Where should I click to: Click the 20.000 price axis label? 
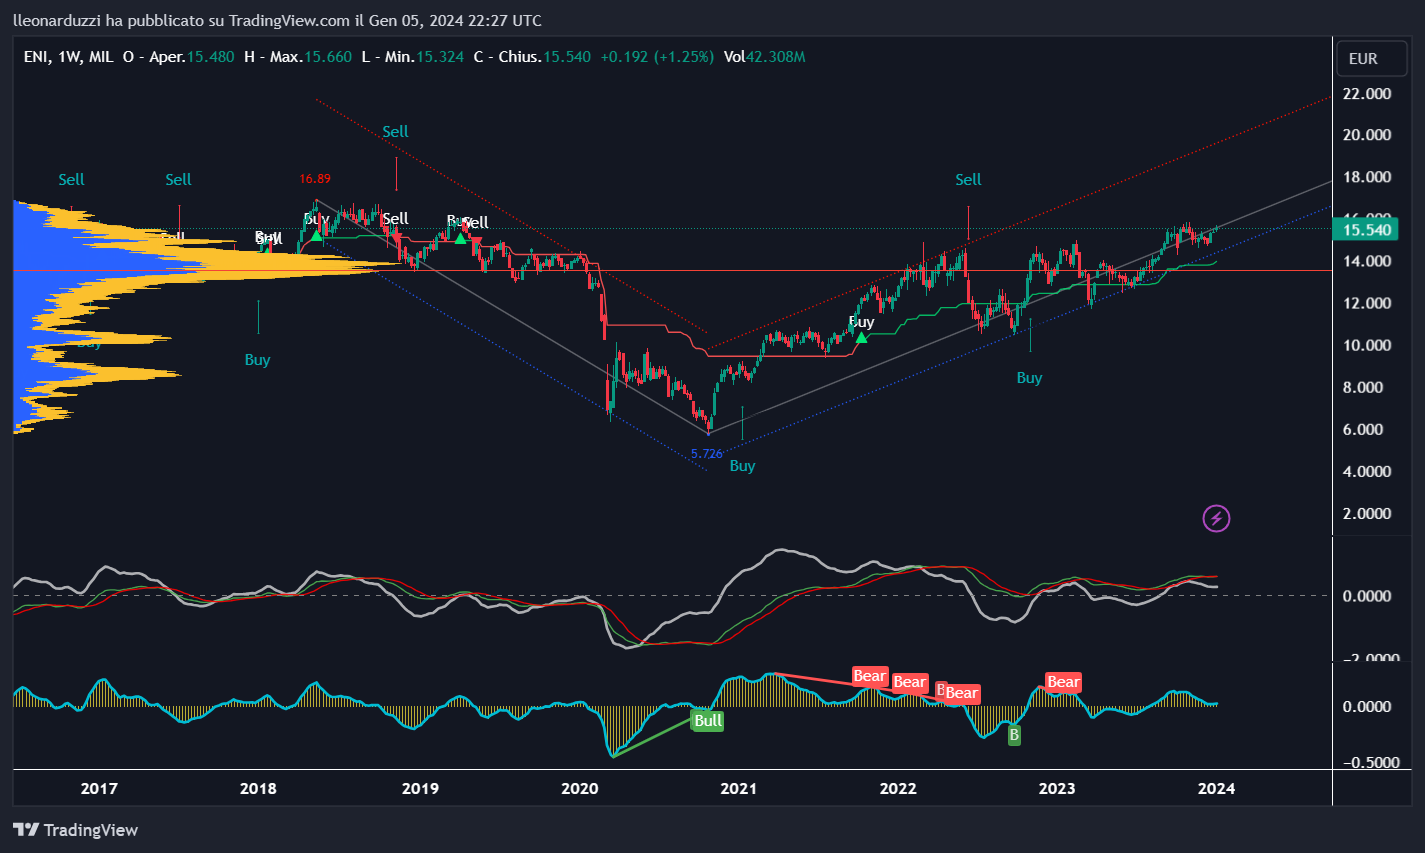(1367, 135)
